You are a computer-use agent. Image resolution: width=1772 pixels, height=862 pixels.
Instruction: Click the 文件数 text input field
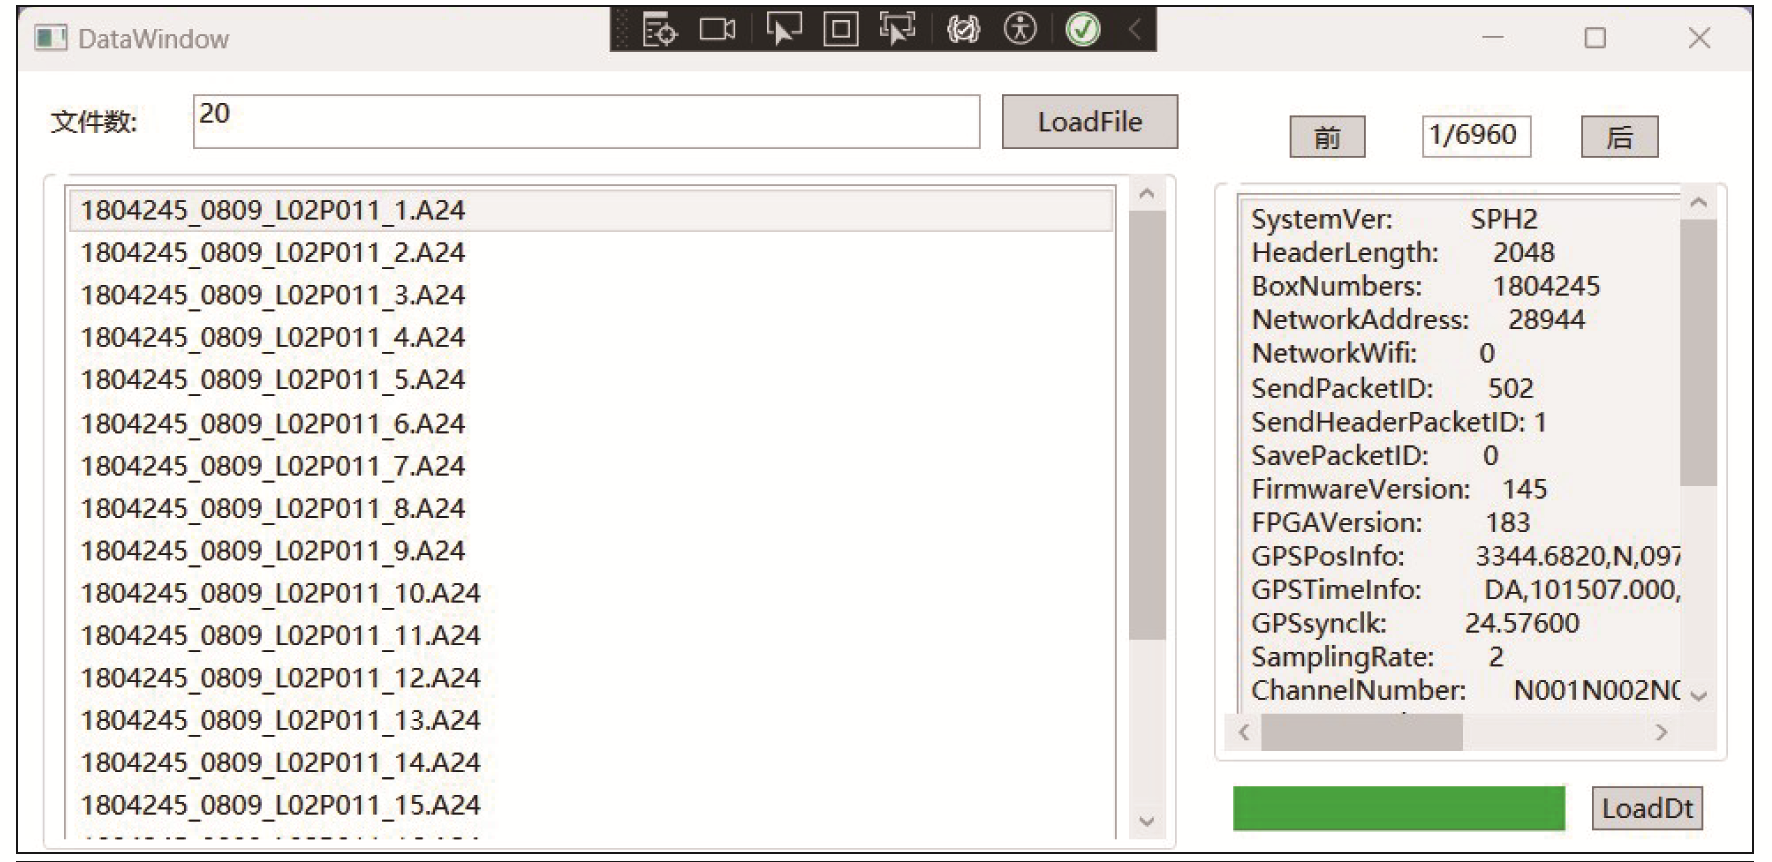[586, 122]
